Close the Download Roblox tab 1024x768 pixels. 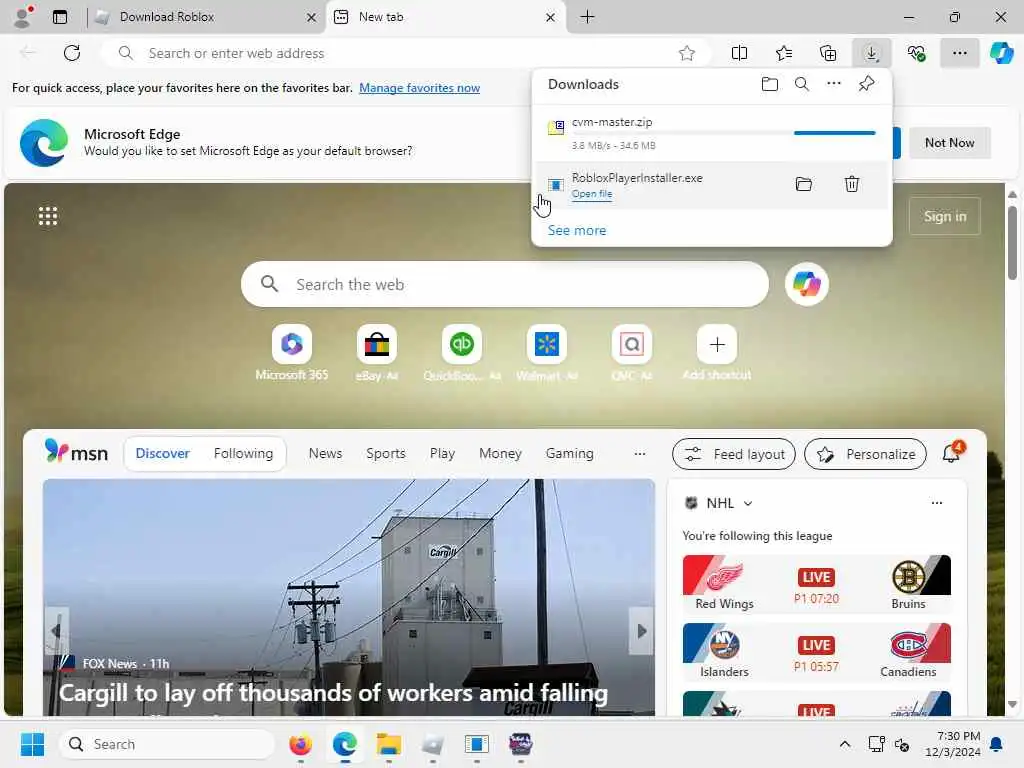312,18
